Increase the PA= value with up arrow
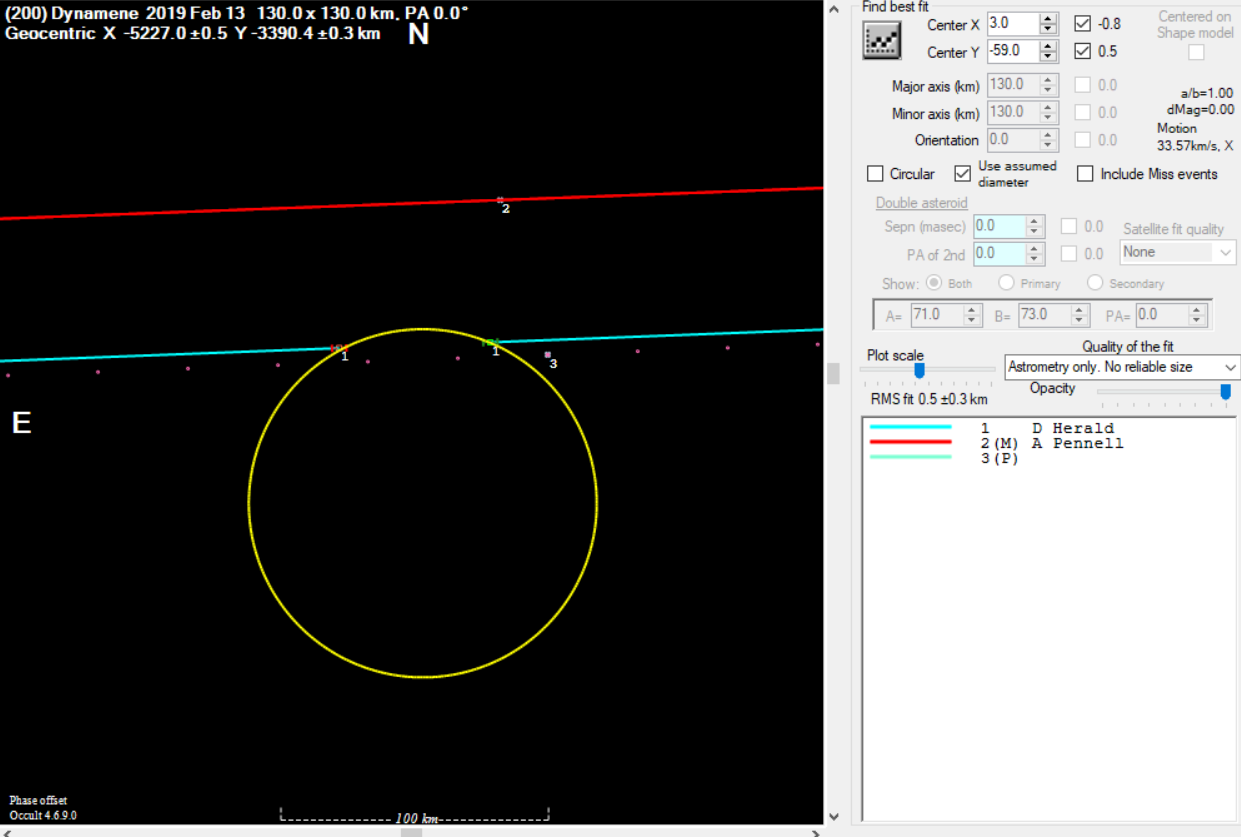Image resolution: width=1241 pixels, height=837 pixels. [1197, 310]
